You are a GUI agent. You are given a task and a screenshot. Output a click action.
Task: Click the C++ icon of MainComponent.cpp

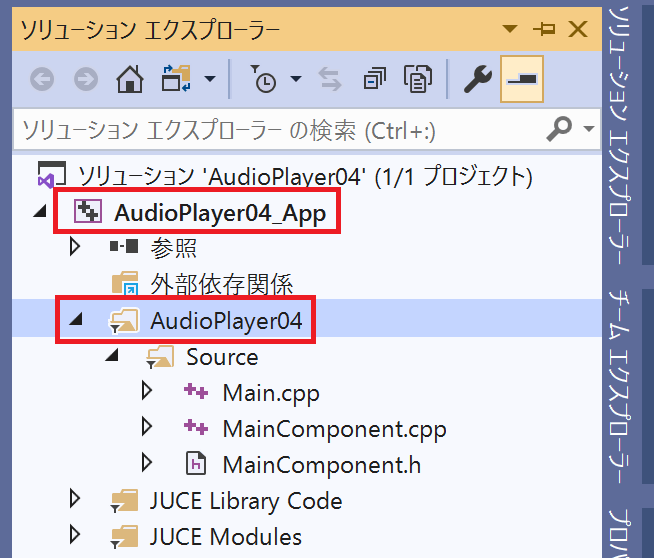196,427
